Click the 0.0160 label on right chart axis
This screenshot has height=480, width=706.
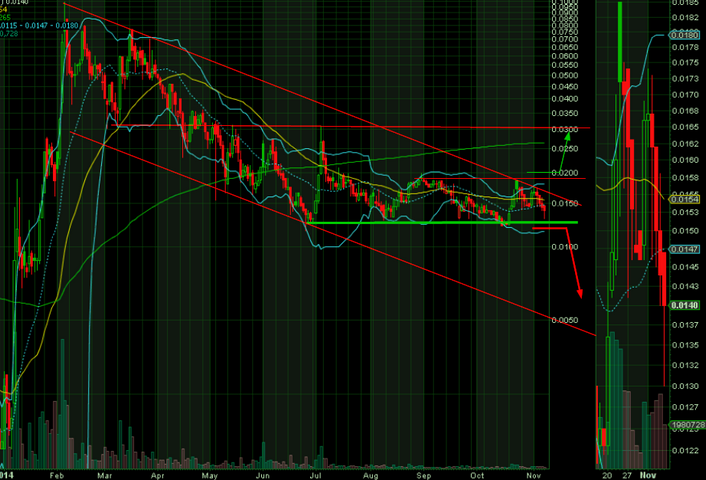click(x=685, y=160)
